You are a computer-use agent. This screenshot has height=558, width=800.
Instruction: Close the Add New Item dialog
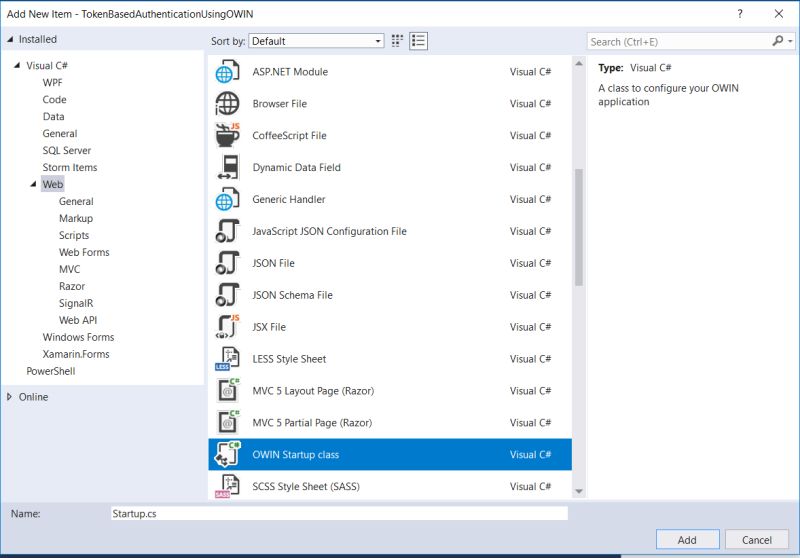(x=779, y=14)
